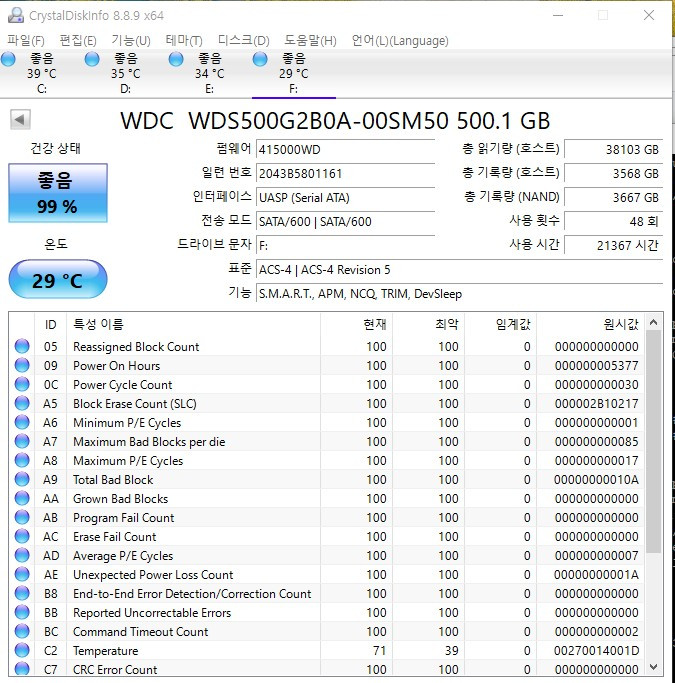
Task: Click raw value 000002B10217
Action: point(597,404)
